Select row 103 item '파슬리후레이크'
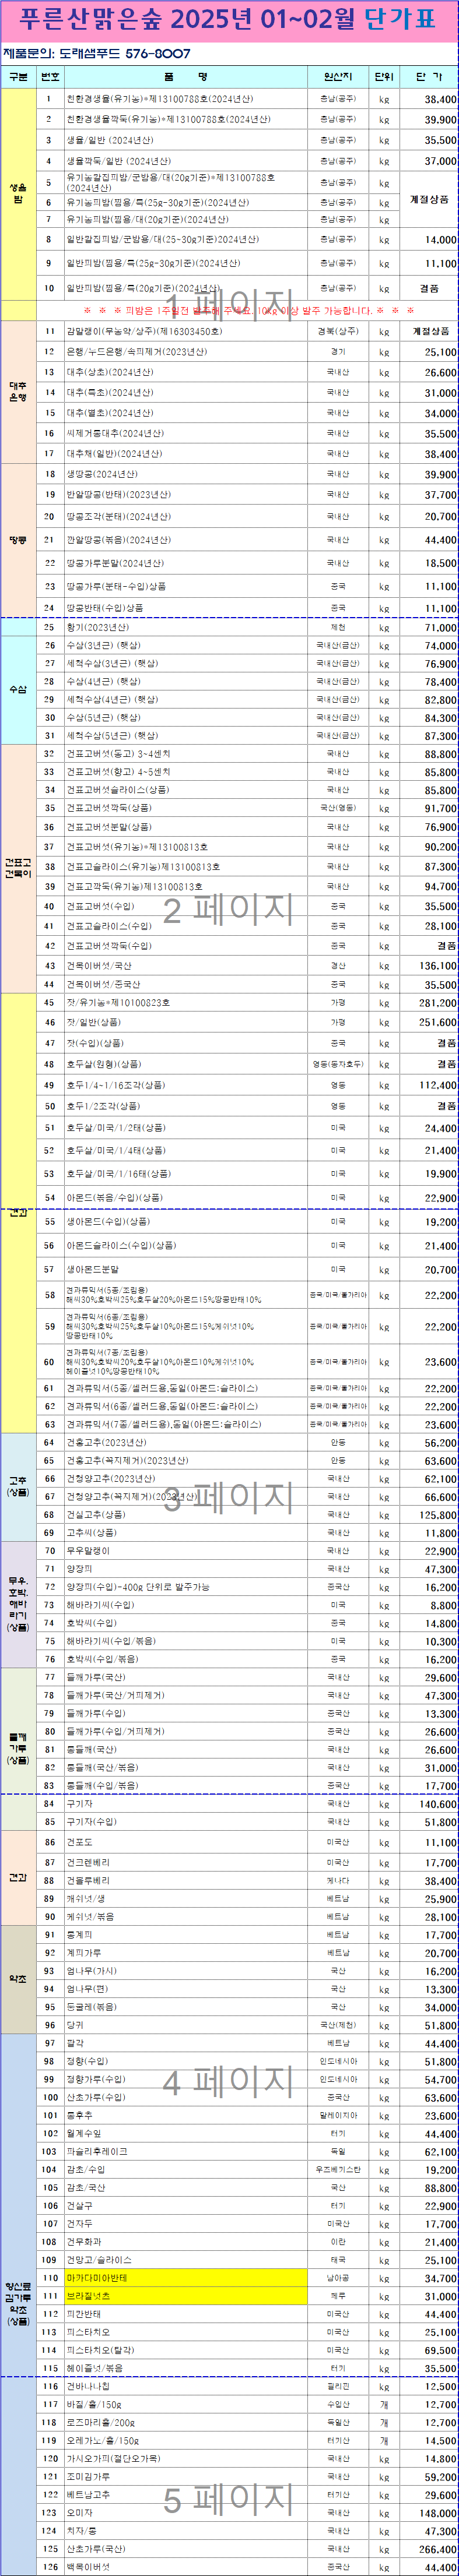The image size is (459, 2576). [97, 2151]
